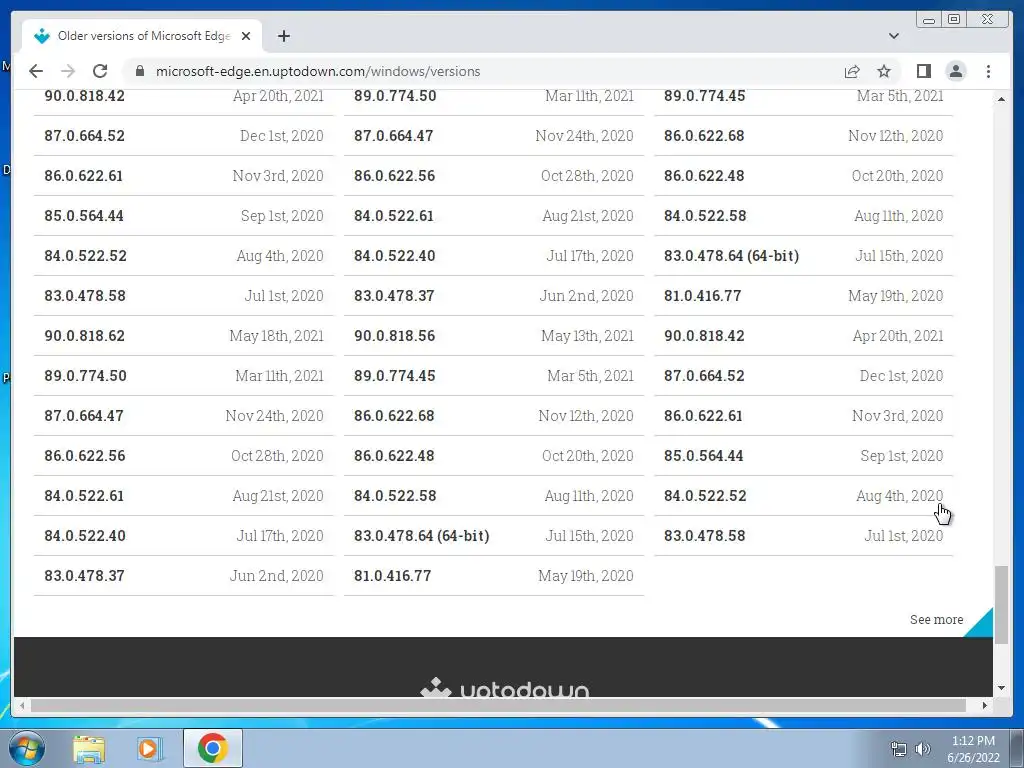Click the browser Forward arrow
The image size is (1024, 768).
coord(68,71)
